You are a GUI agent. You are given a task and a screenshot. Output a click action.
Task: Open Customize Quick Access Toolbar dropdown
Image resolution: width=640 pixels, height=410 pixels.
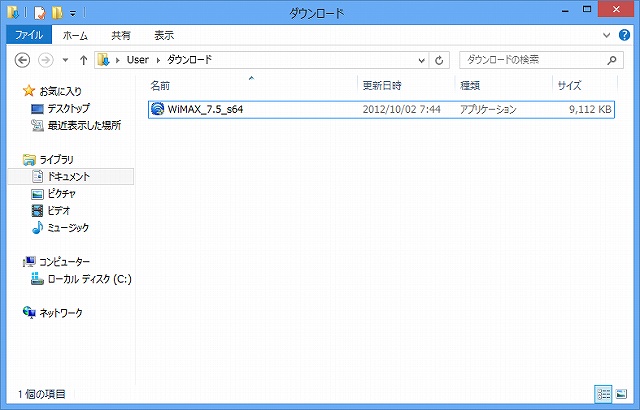click(73, 13)
